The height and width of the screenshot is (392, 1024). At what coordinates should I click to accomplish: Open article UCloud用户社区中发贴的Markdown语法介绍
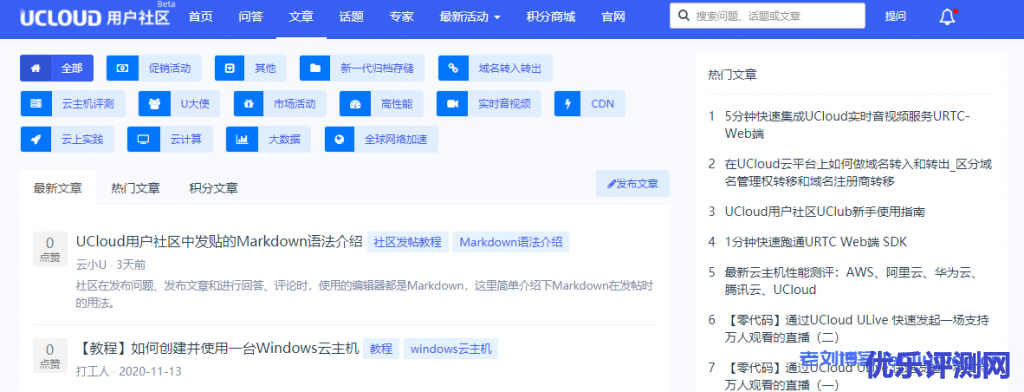(219, 242)
